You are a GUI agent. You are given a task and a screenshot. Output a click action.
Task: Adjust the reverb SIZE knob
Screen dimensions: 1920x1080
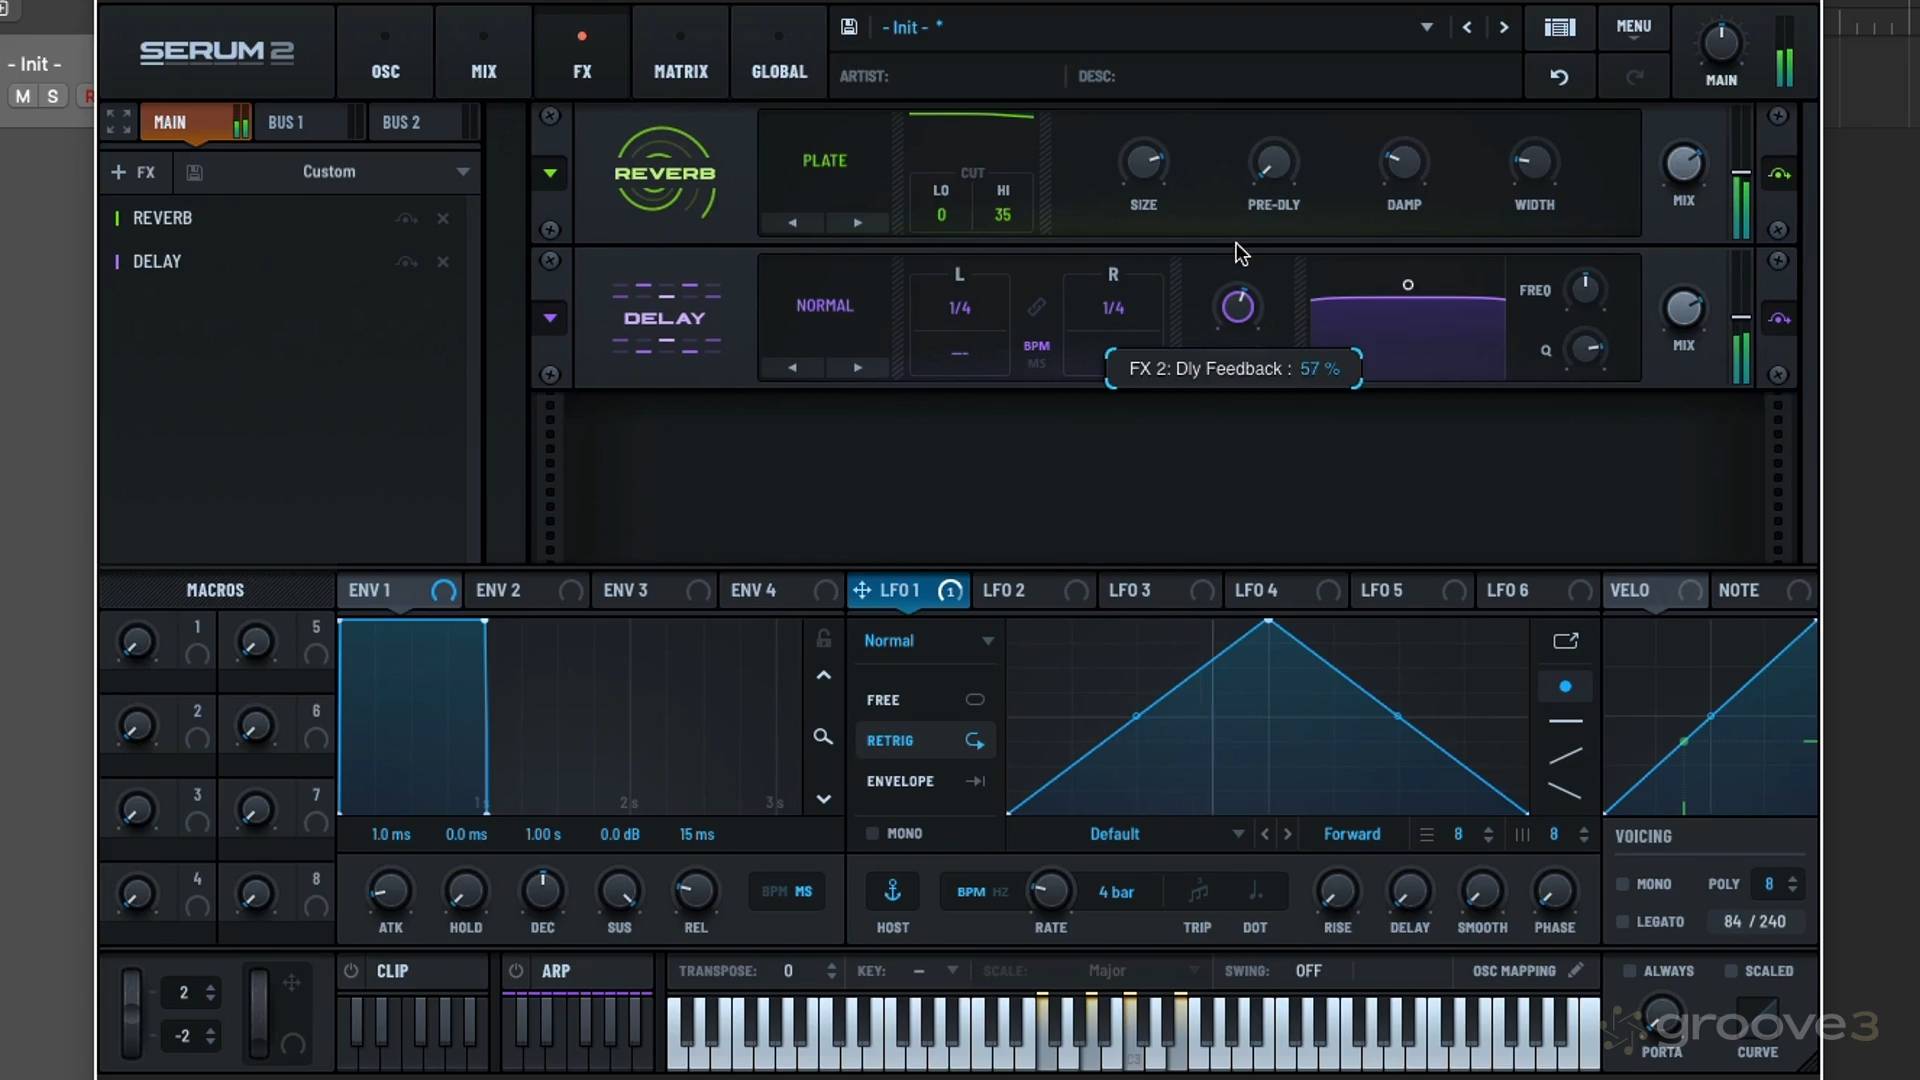pos(1142,163)
